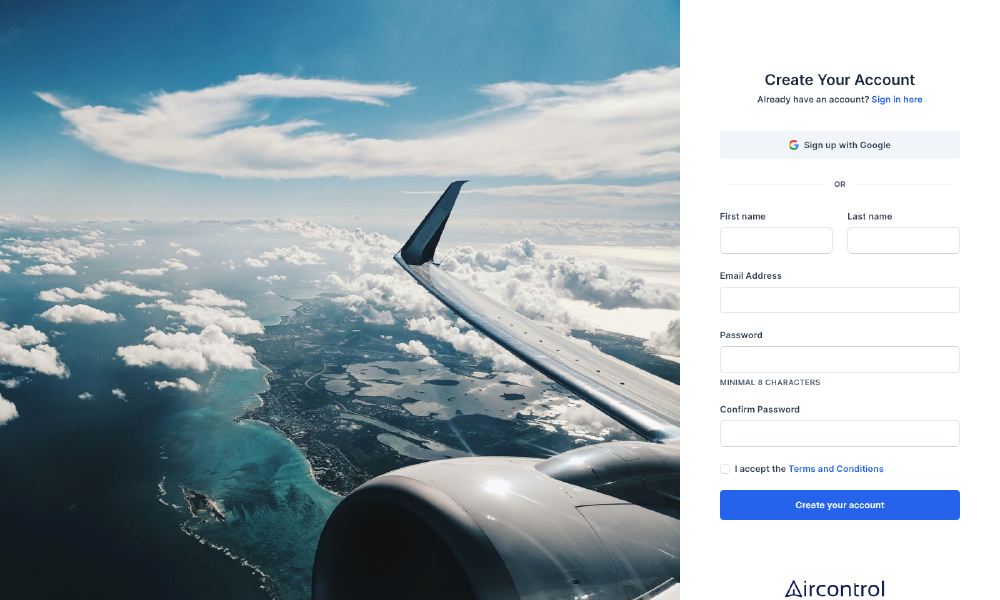Open the Sign in here link
This screenshot has width=1000, height=600.
click(897, 99)
